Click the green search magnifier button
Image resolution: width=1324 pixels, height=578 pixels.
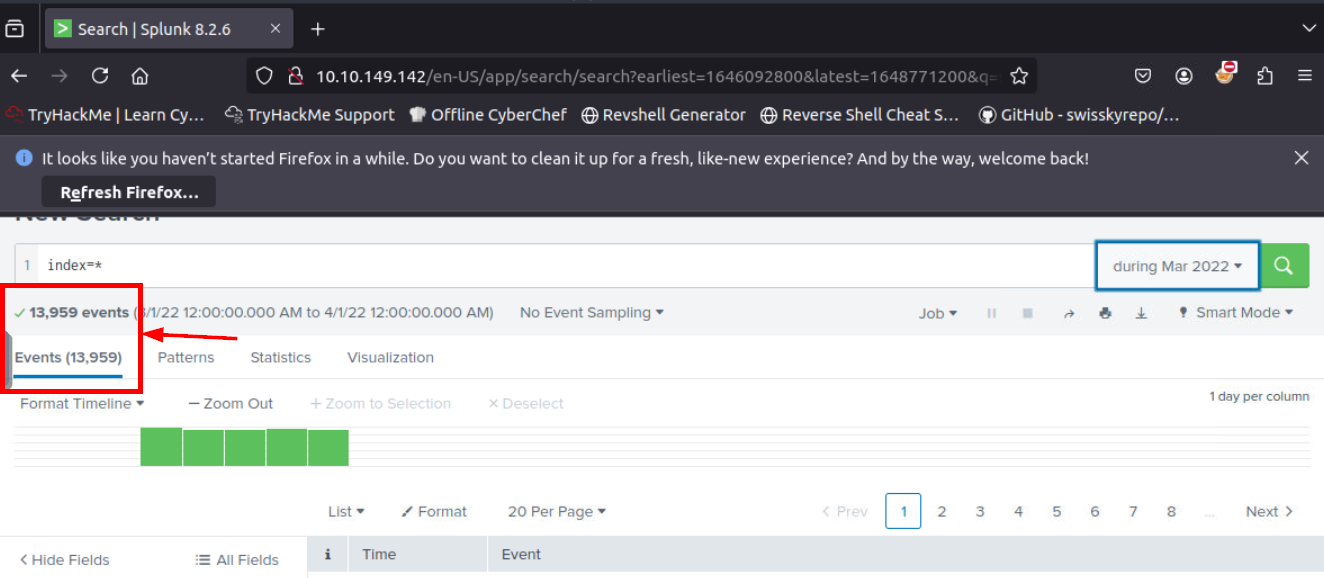[x=1284, y=266]
